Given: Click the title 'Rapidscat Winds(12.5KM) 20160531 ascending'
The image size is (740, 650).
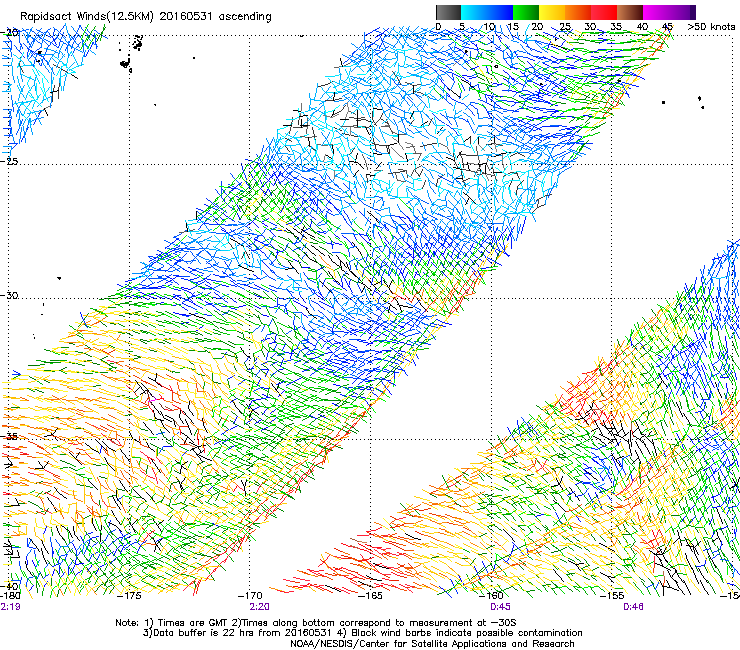Looking at the screenshot, I should click(146, 17).
